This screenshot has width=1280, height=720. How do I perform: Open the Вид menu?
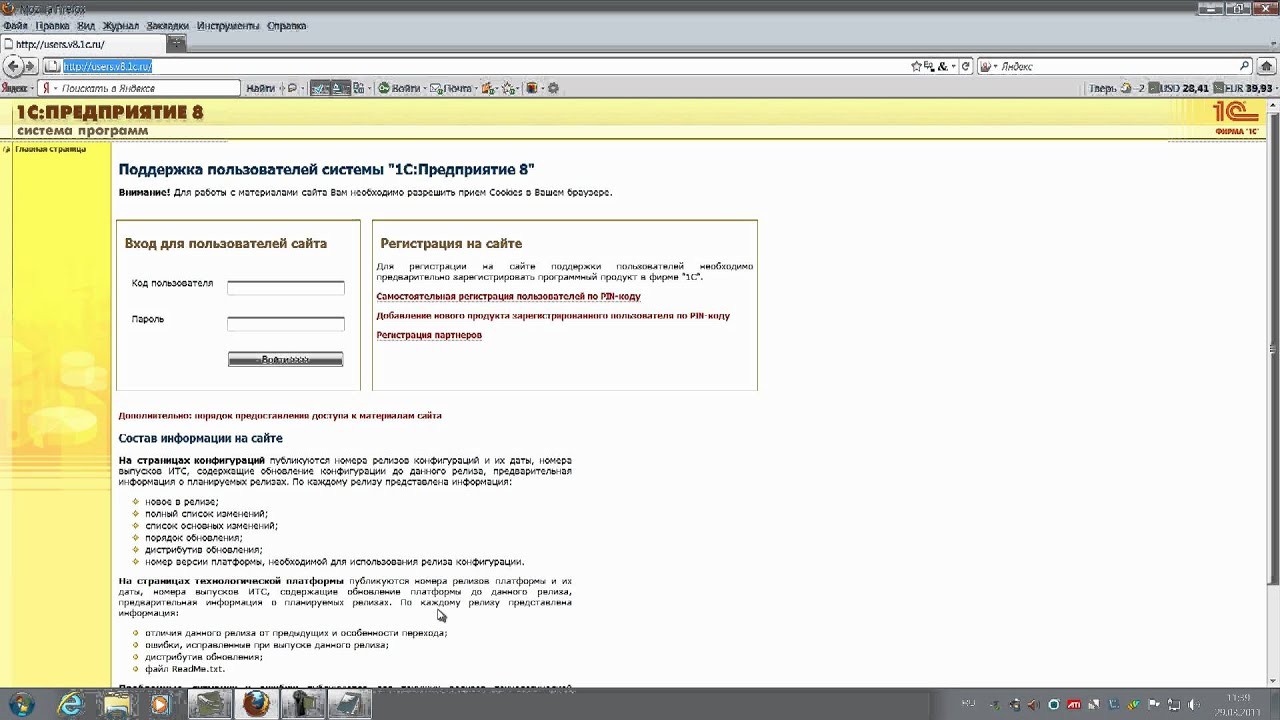[86, 26]
